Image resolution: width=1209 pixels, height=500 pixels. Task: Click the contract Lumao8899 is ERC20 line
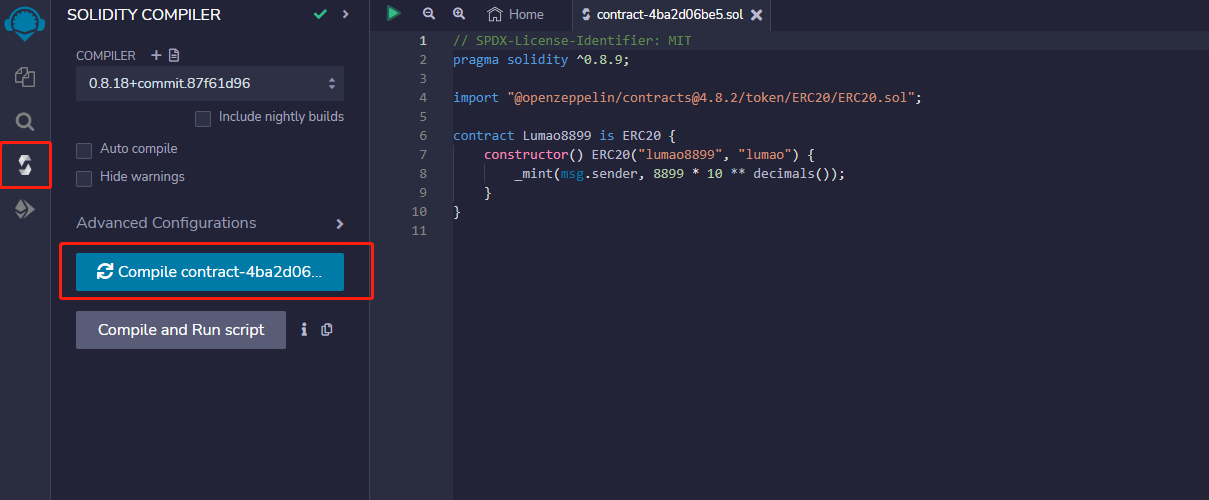pos(565,136)
